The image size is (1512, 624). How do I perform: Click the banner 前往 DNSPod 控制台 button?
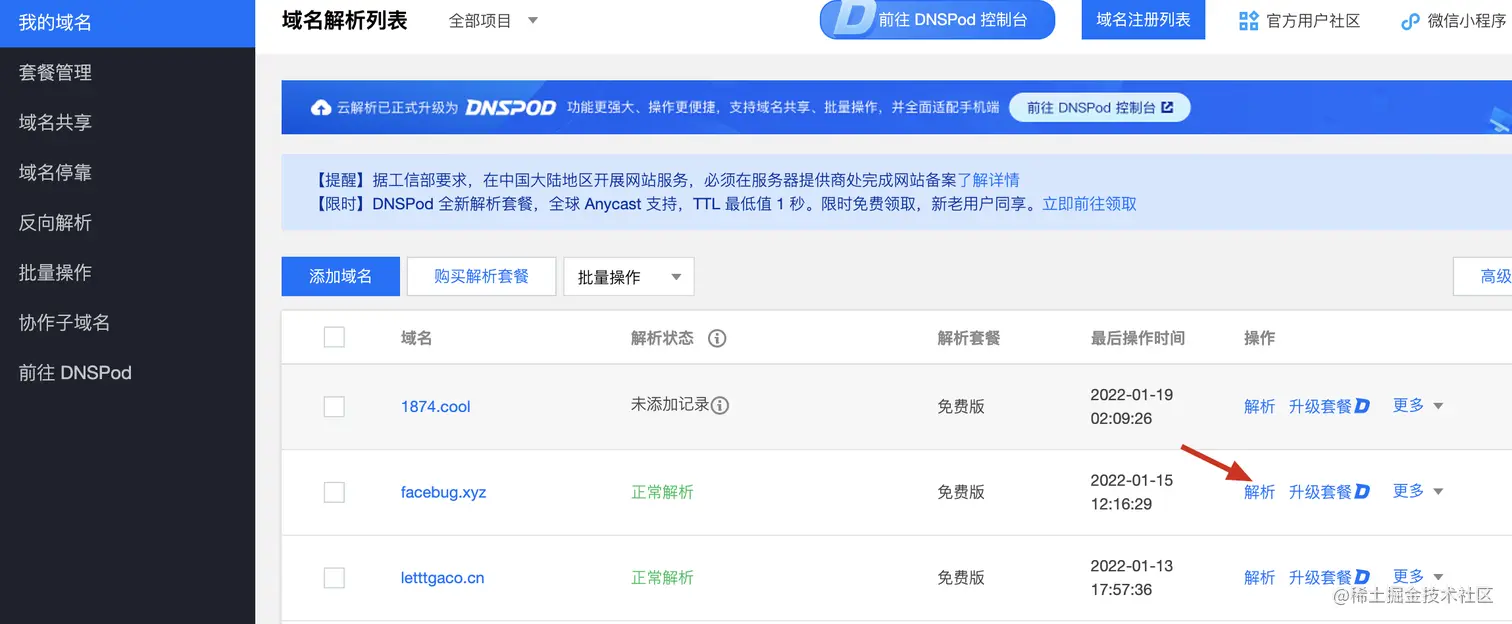[x=1100, y=108]
